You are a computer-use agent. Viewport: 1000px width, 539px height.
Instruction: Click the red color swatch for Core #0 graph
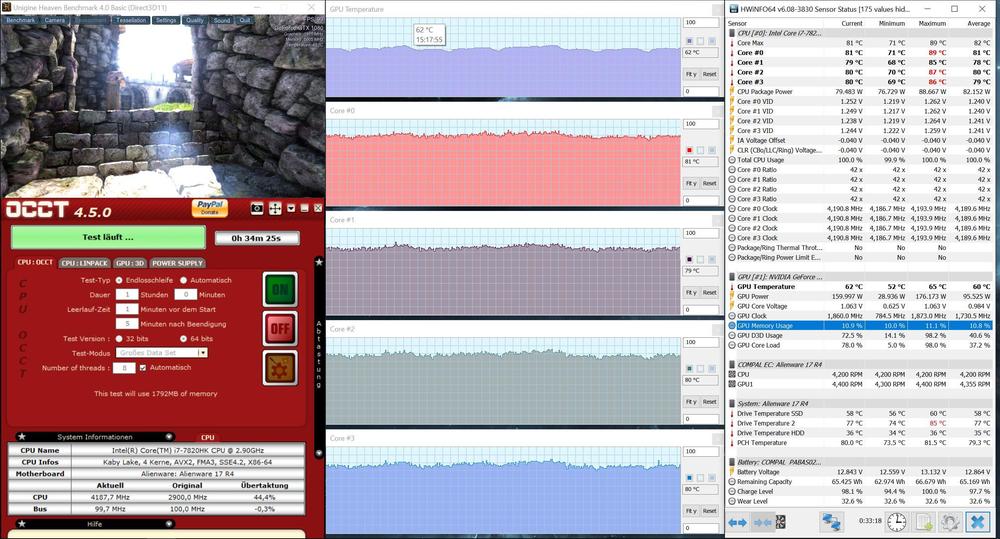point(688,151)
